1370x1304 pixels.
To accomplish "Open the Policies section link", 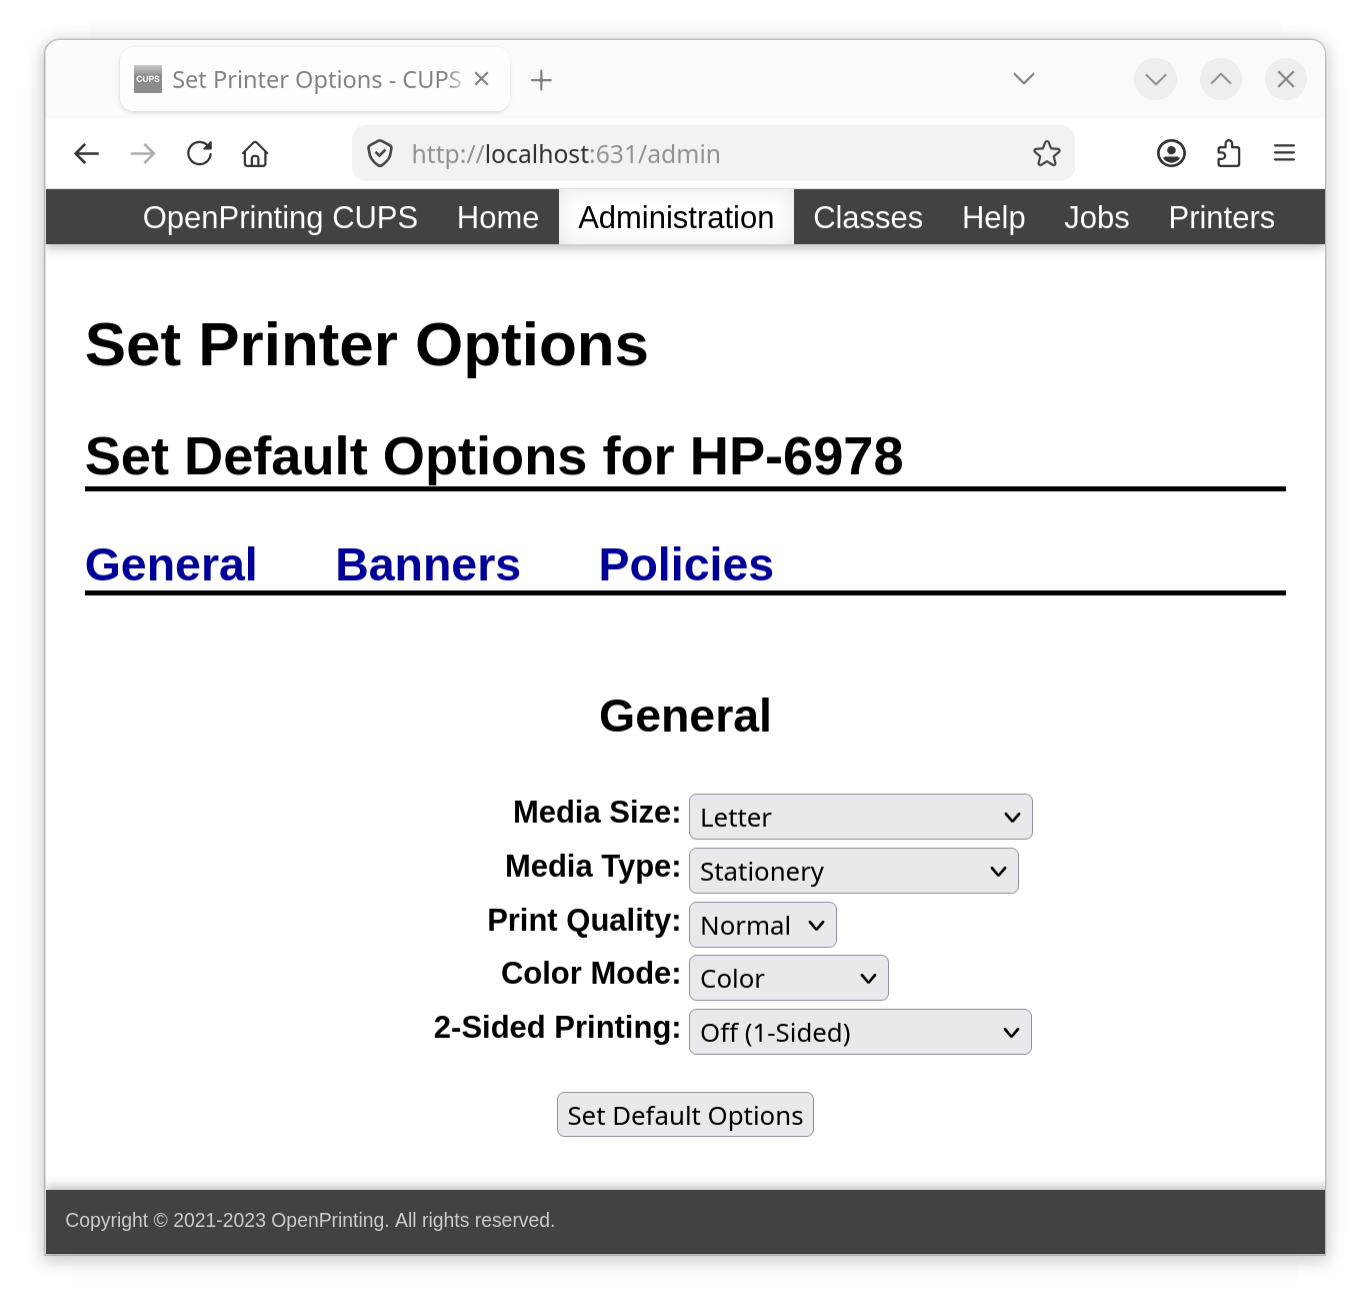I will (685, 563).
